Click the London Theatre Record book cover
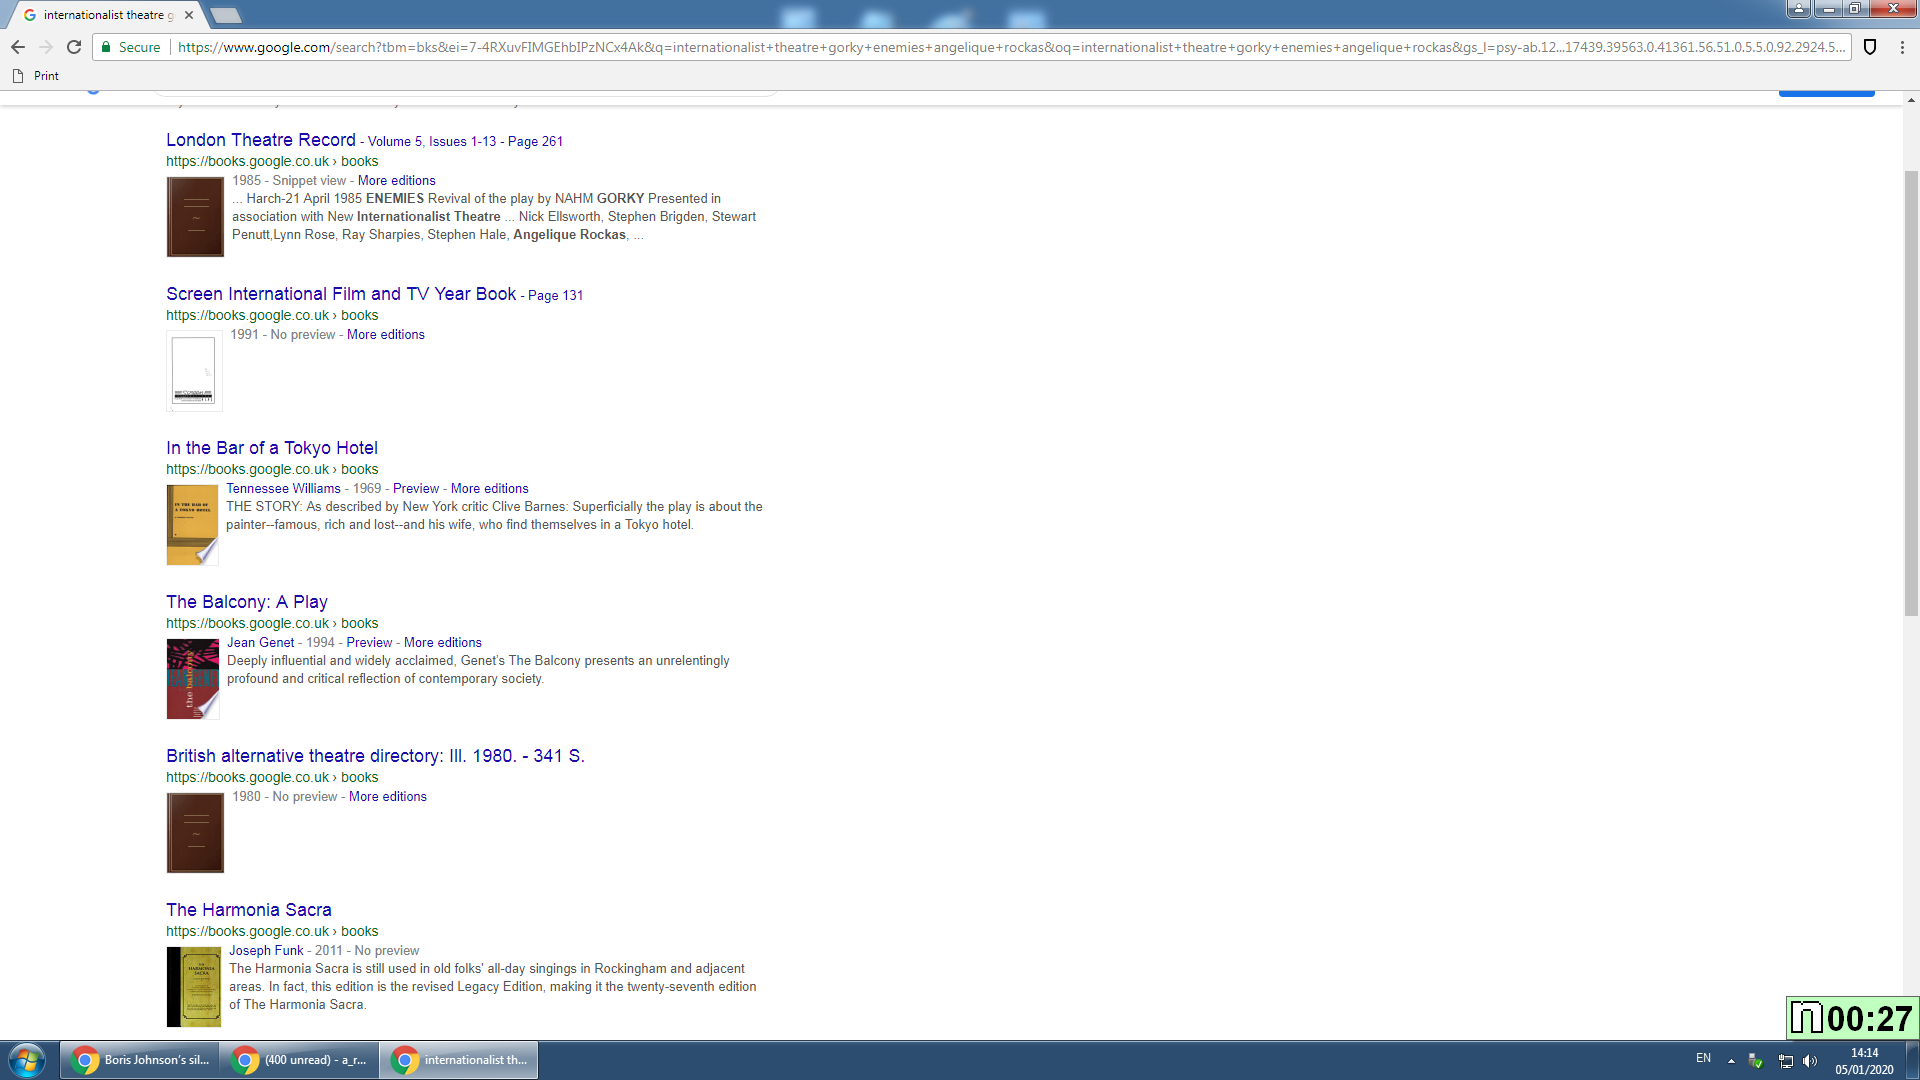 [195, 217]
